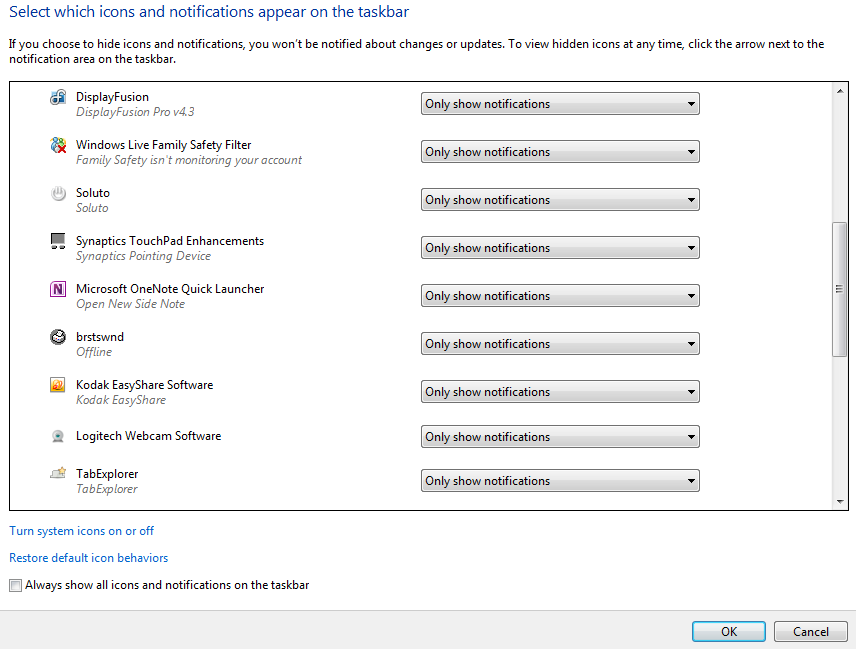Select the brstswnd icon
856x649 pixels.
58,337
